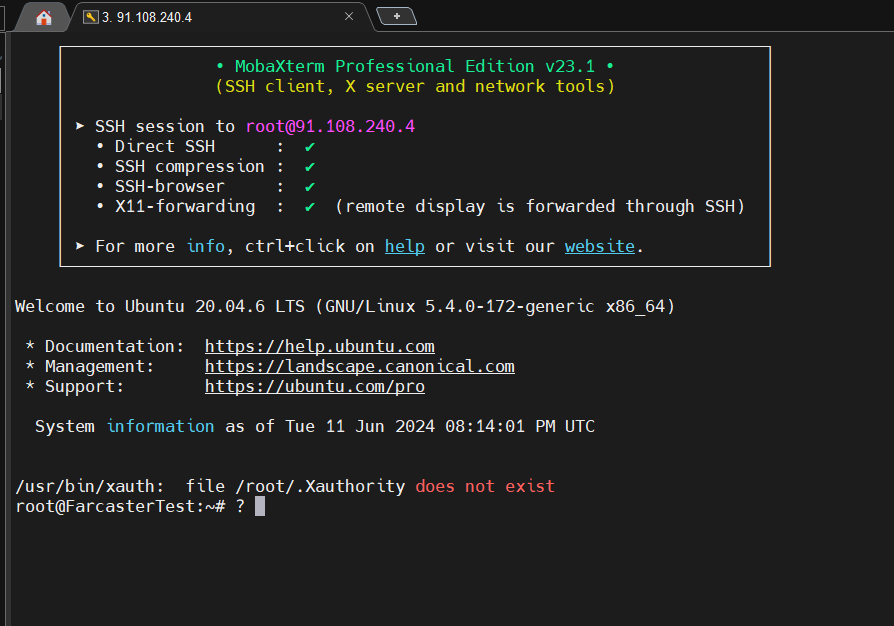Click the pink root@91.108.240.4 session address
This screenshot has height=626, width=894.
[x=329, y=127]
